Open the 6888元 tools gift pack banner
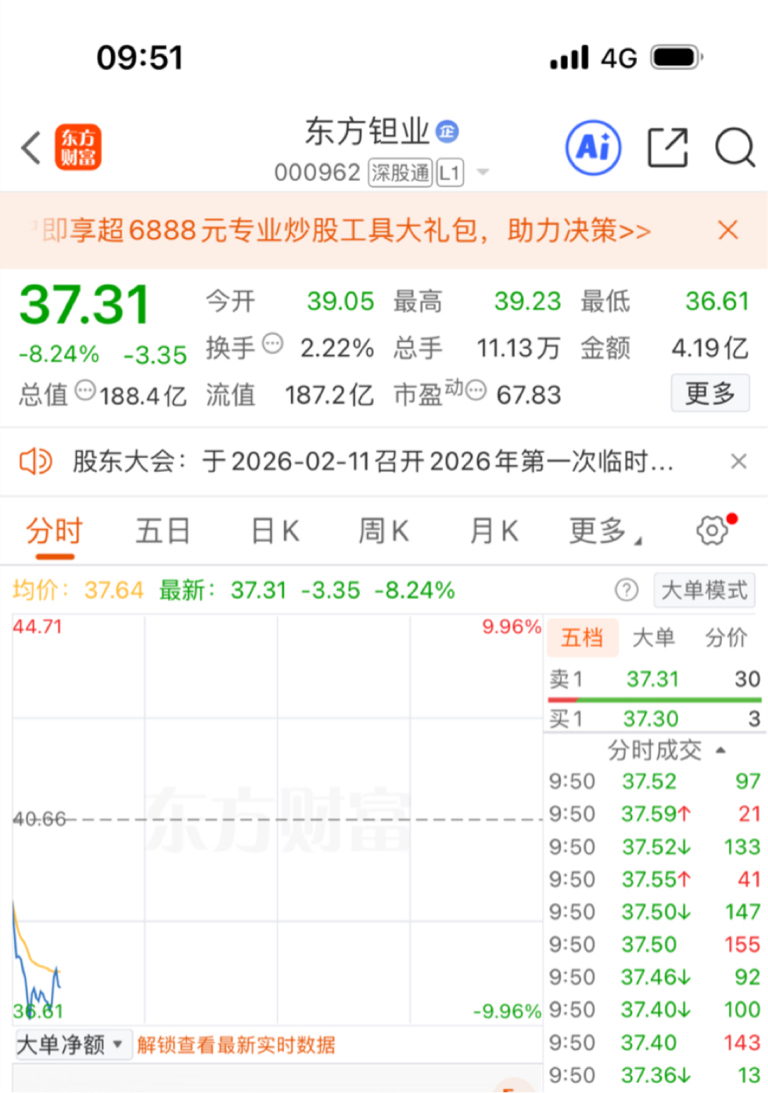The width and height of the screenshot is (768, 1093). click(x=346, y=230)
